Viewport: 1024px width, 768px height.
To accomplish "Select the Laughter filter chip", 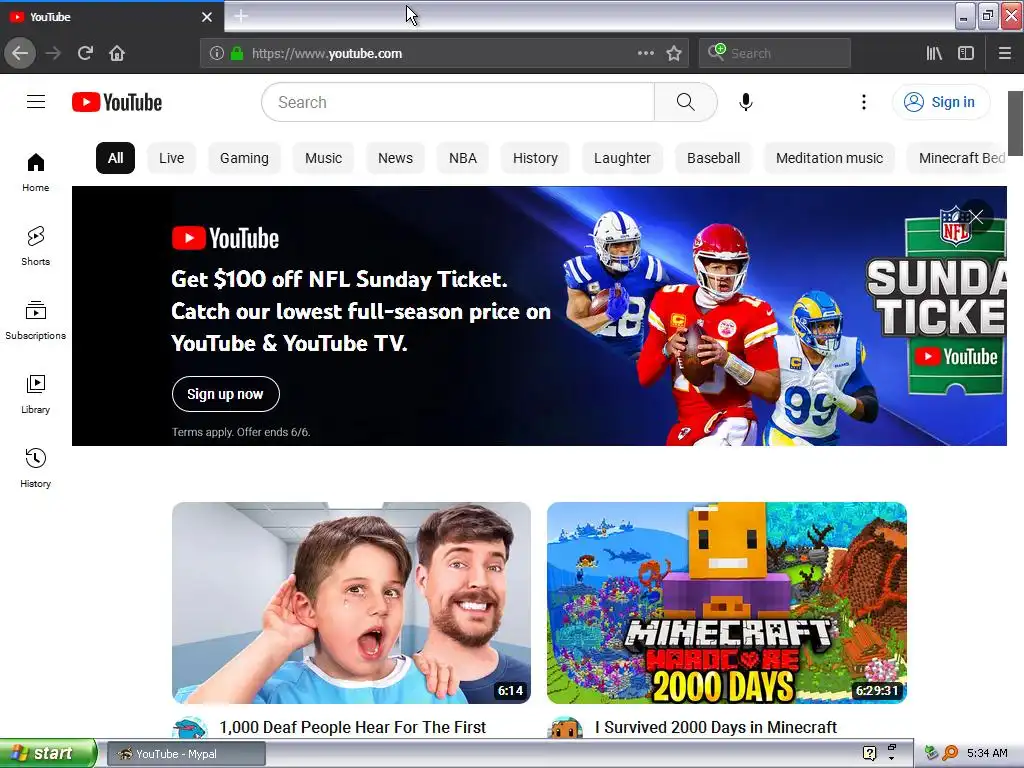I will pos(622,158).
